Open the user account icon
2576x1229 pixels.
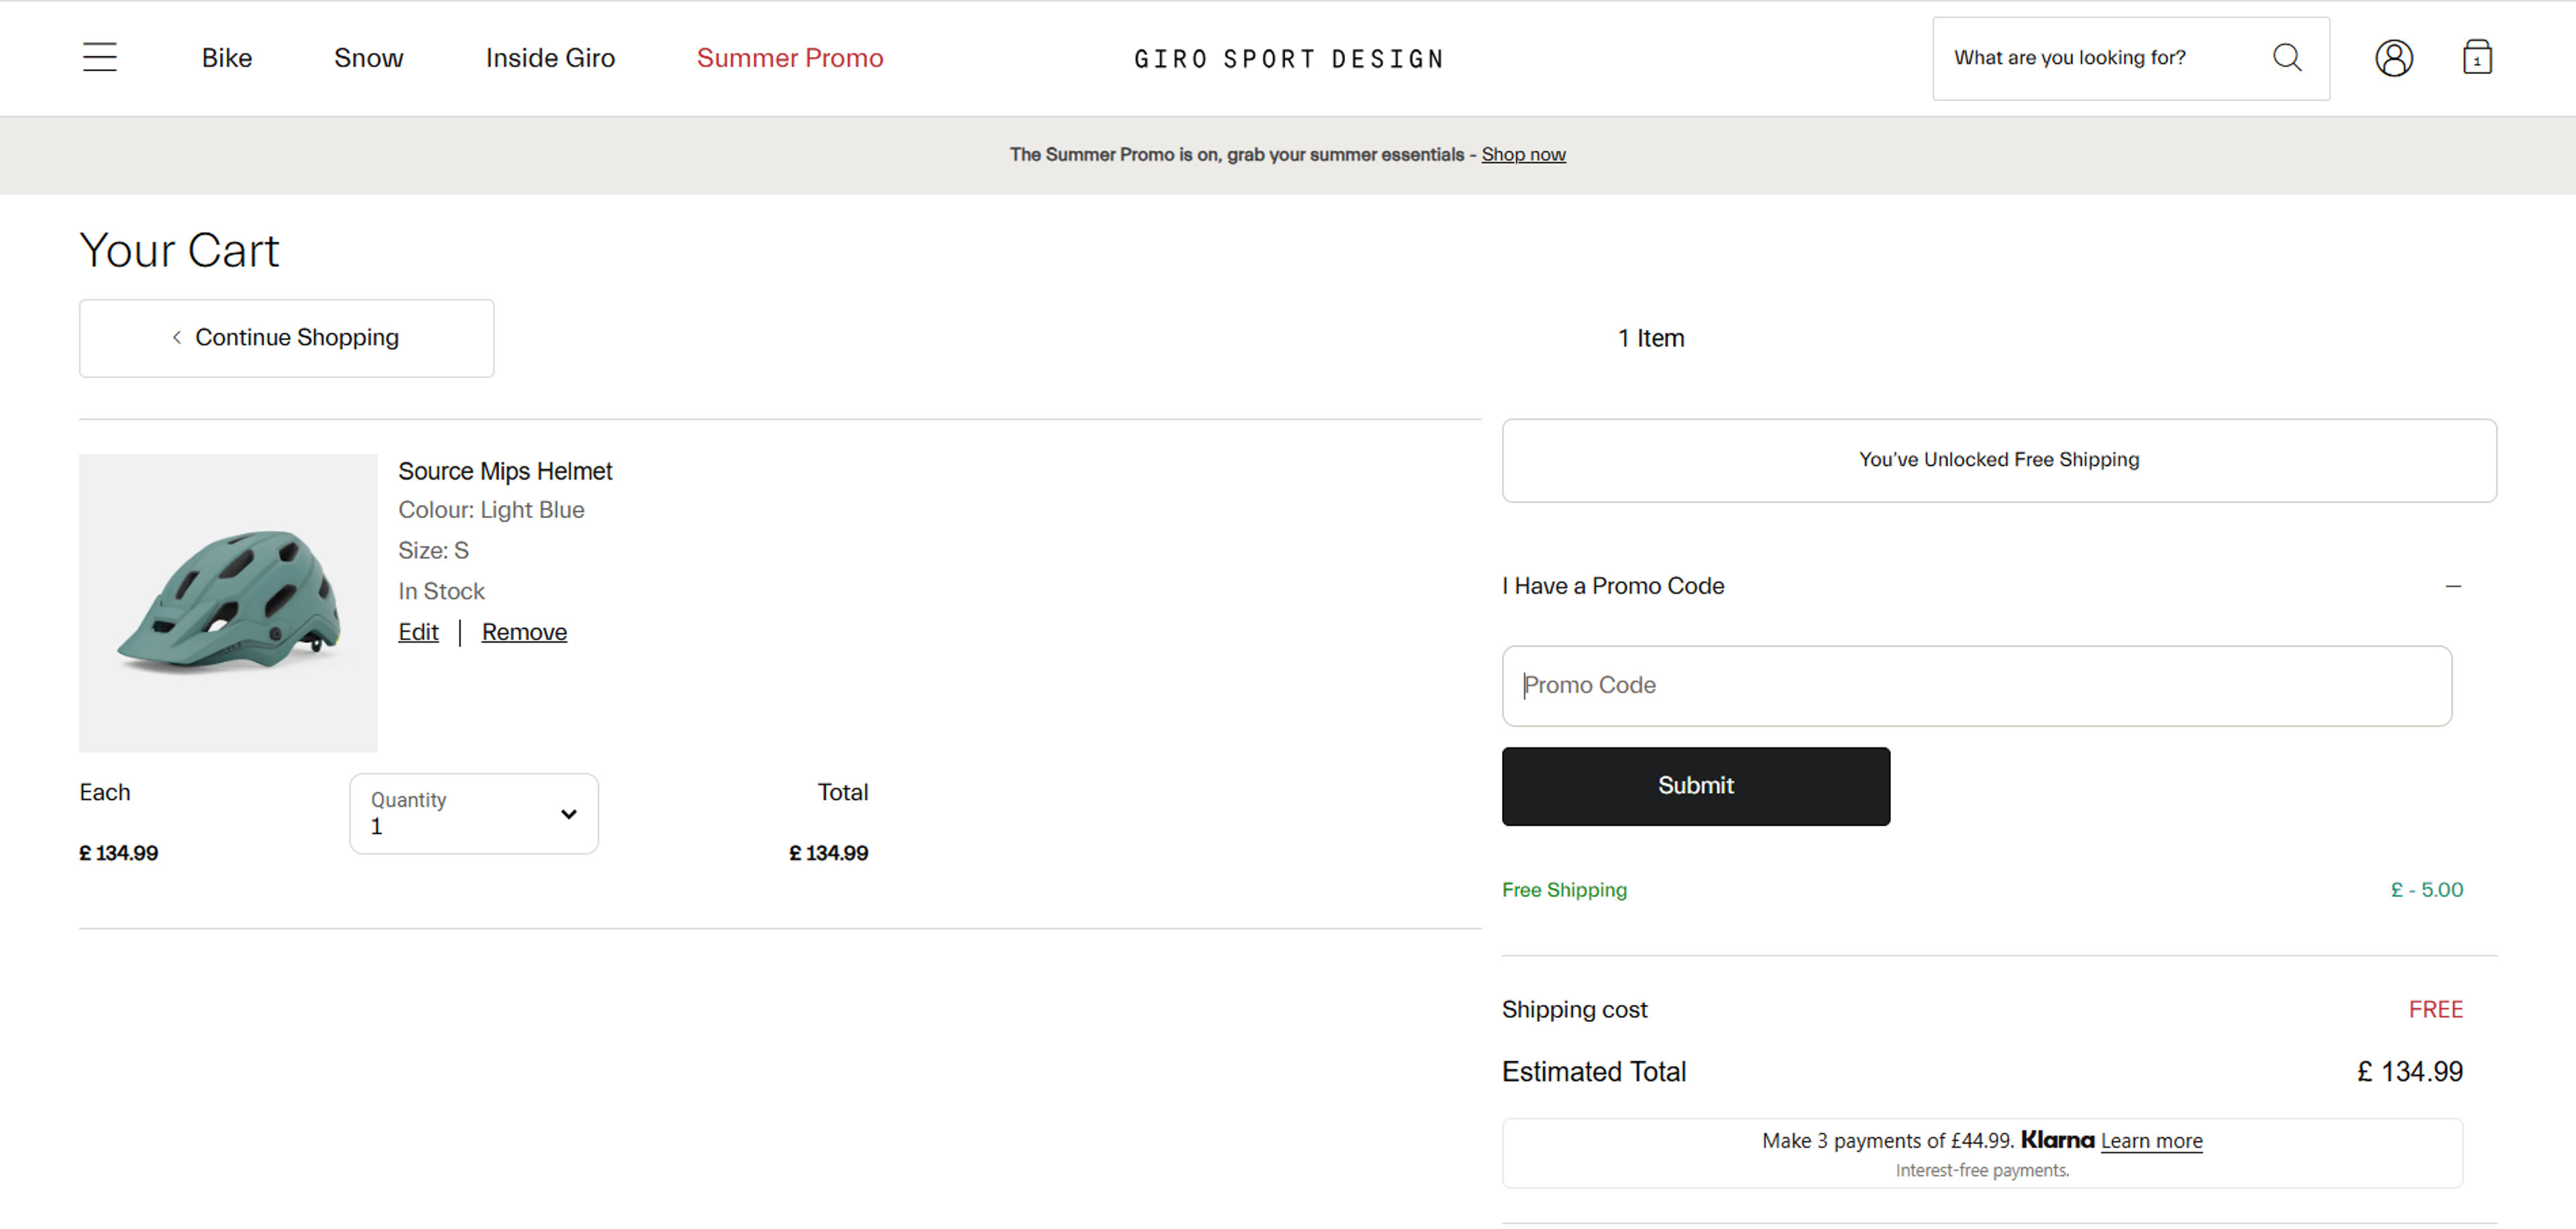click(2393, 58)
